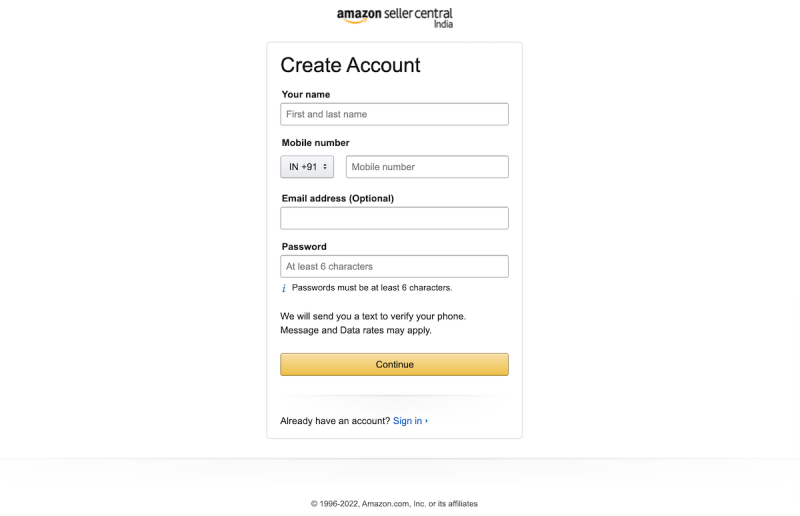The image size is (800, 516).
Task: Follow the Sign in link
Action: tap(407, 421)
